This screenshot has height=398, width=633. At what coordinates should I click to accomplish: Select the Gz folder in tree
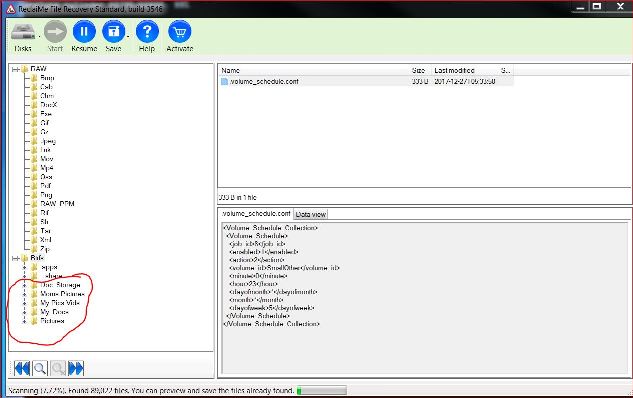pyautogui.click(x=44, y=132)
